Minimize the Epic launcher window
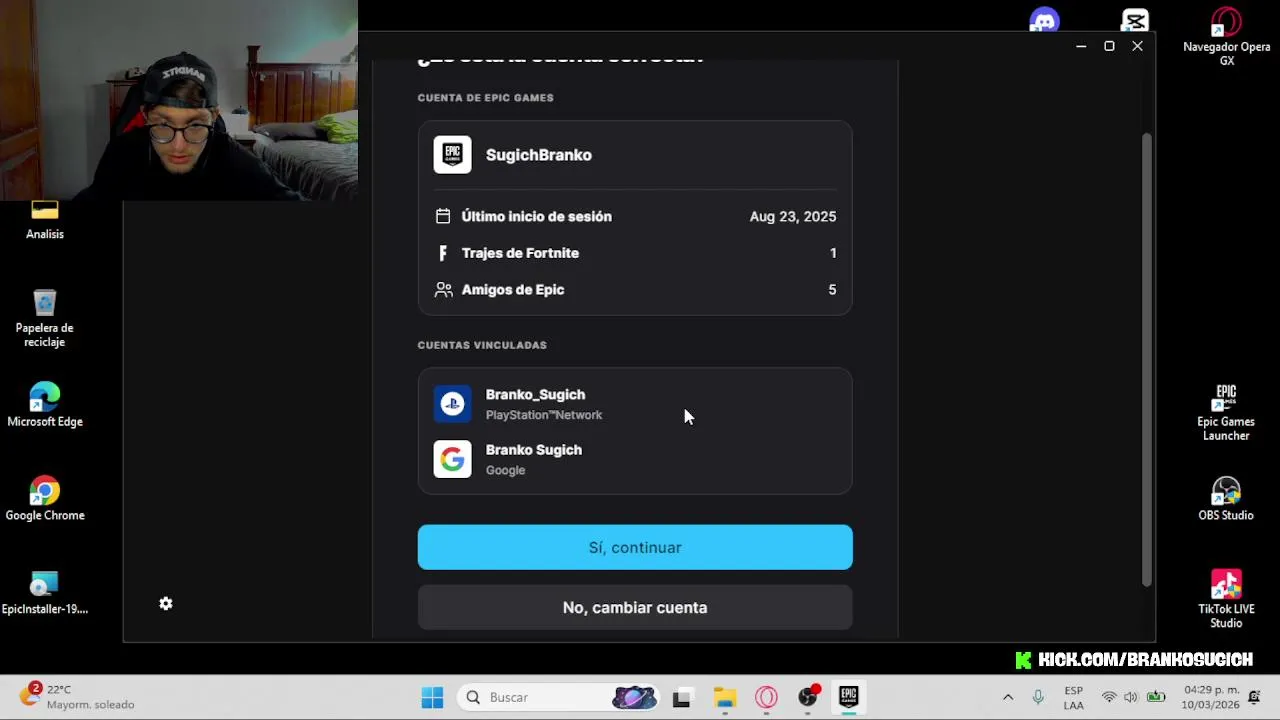Viewport: 1280px width, 720px height. coord(1081,46)
